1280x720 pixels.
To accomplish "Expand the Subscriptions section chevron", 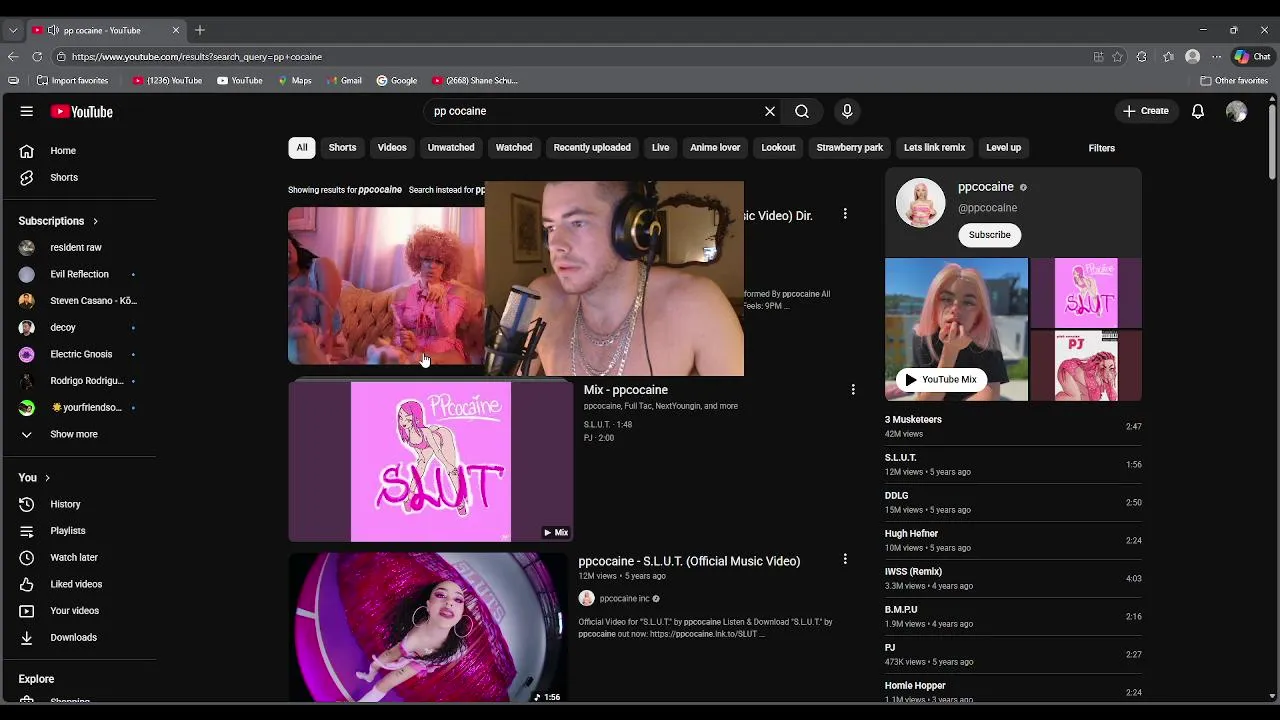I will click(x=95, y=221).
